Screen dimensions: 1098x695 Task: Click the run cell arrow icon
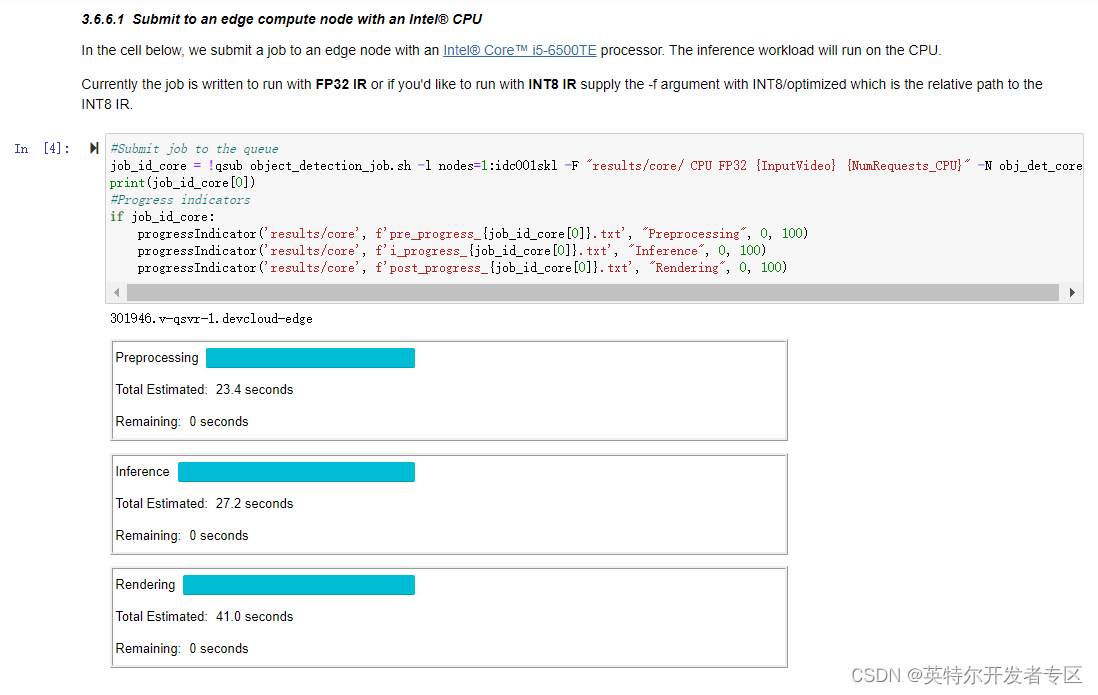[x=93, y=147]
